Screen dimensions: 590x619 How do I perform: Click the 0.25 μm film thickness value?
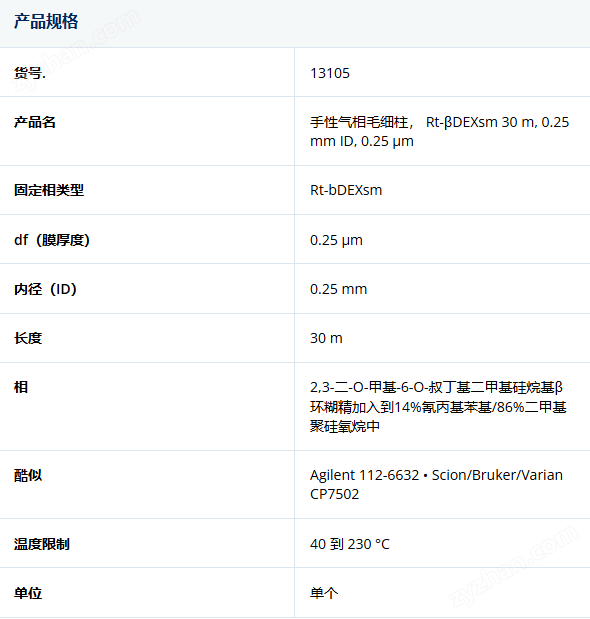tap(336, 240)
